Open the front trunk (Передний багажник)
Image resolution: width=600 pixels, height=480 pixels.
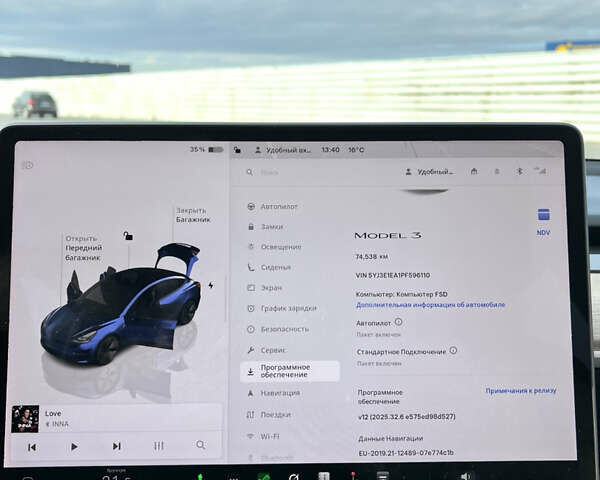82,248
